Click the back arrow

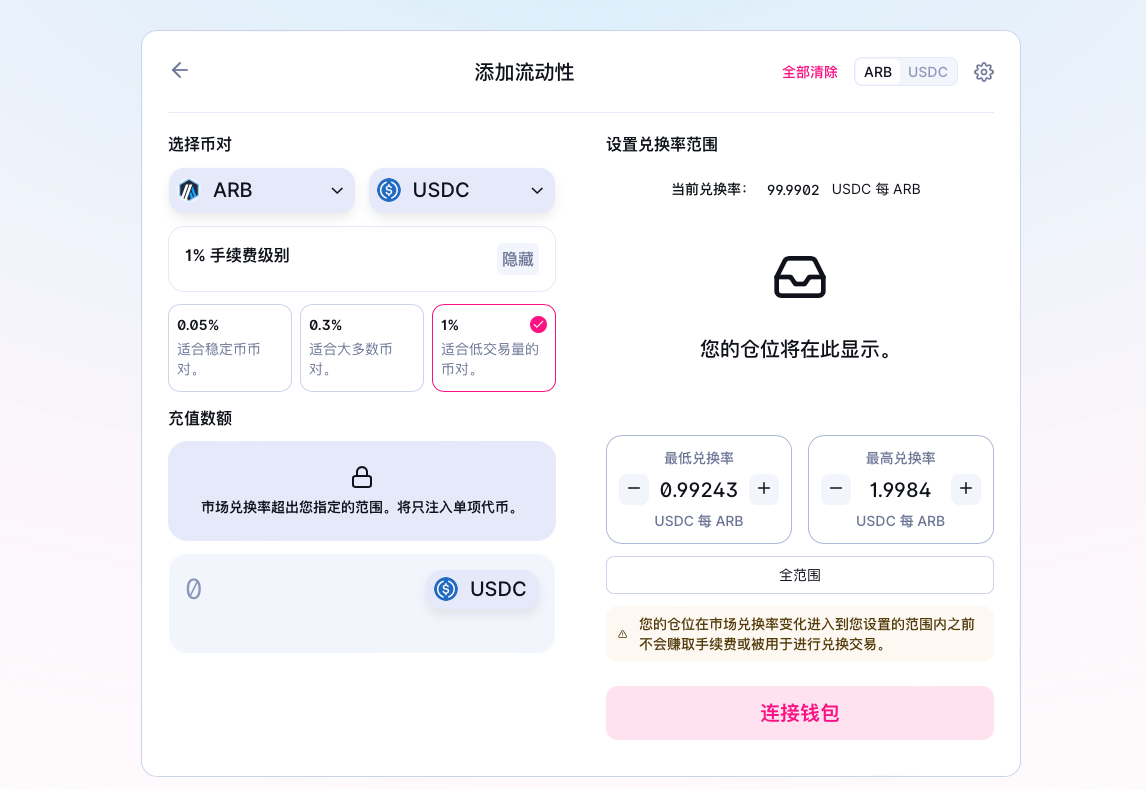click(179, 70)
